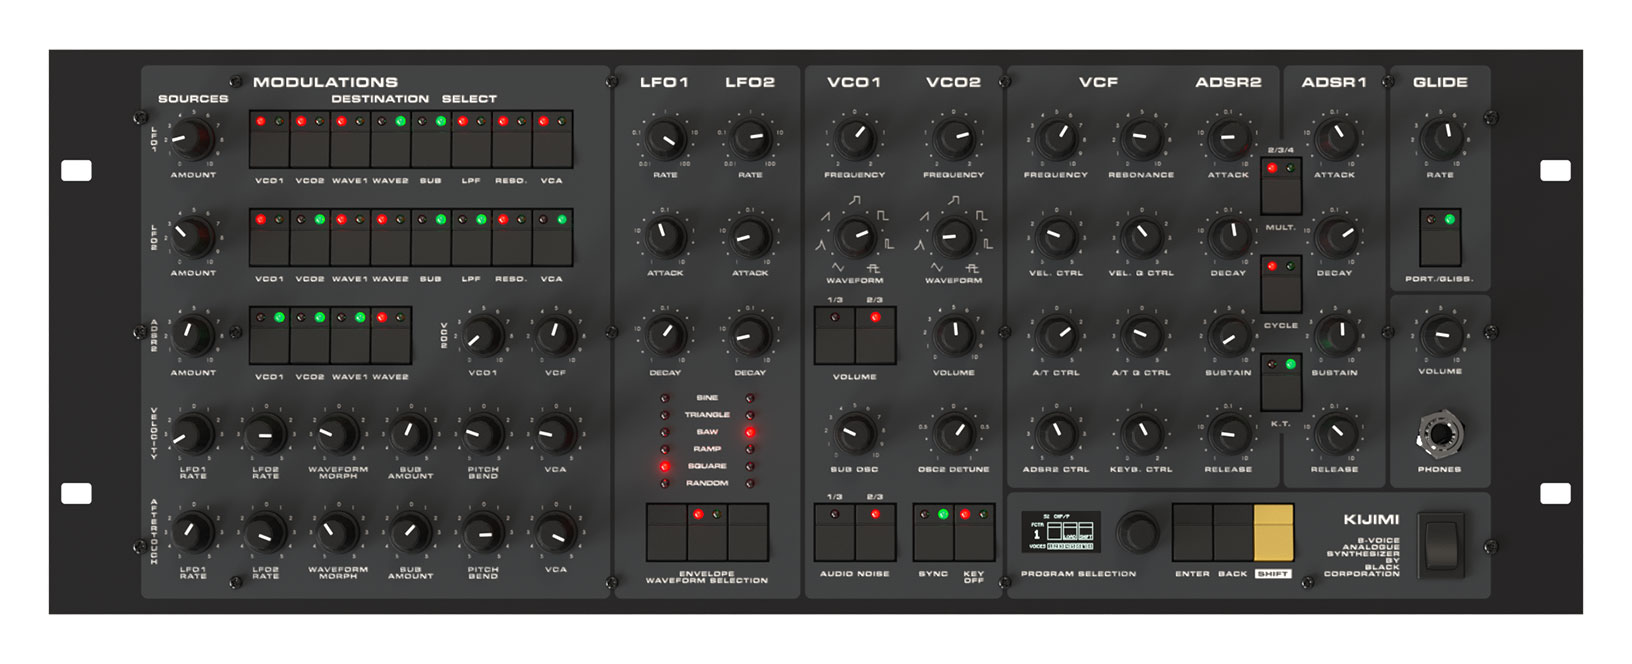Image resolution: width=1632 pixels, height=664 pixels.
Task: Click the middle Envelope Waveform Selection button
Action: 707,533
